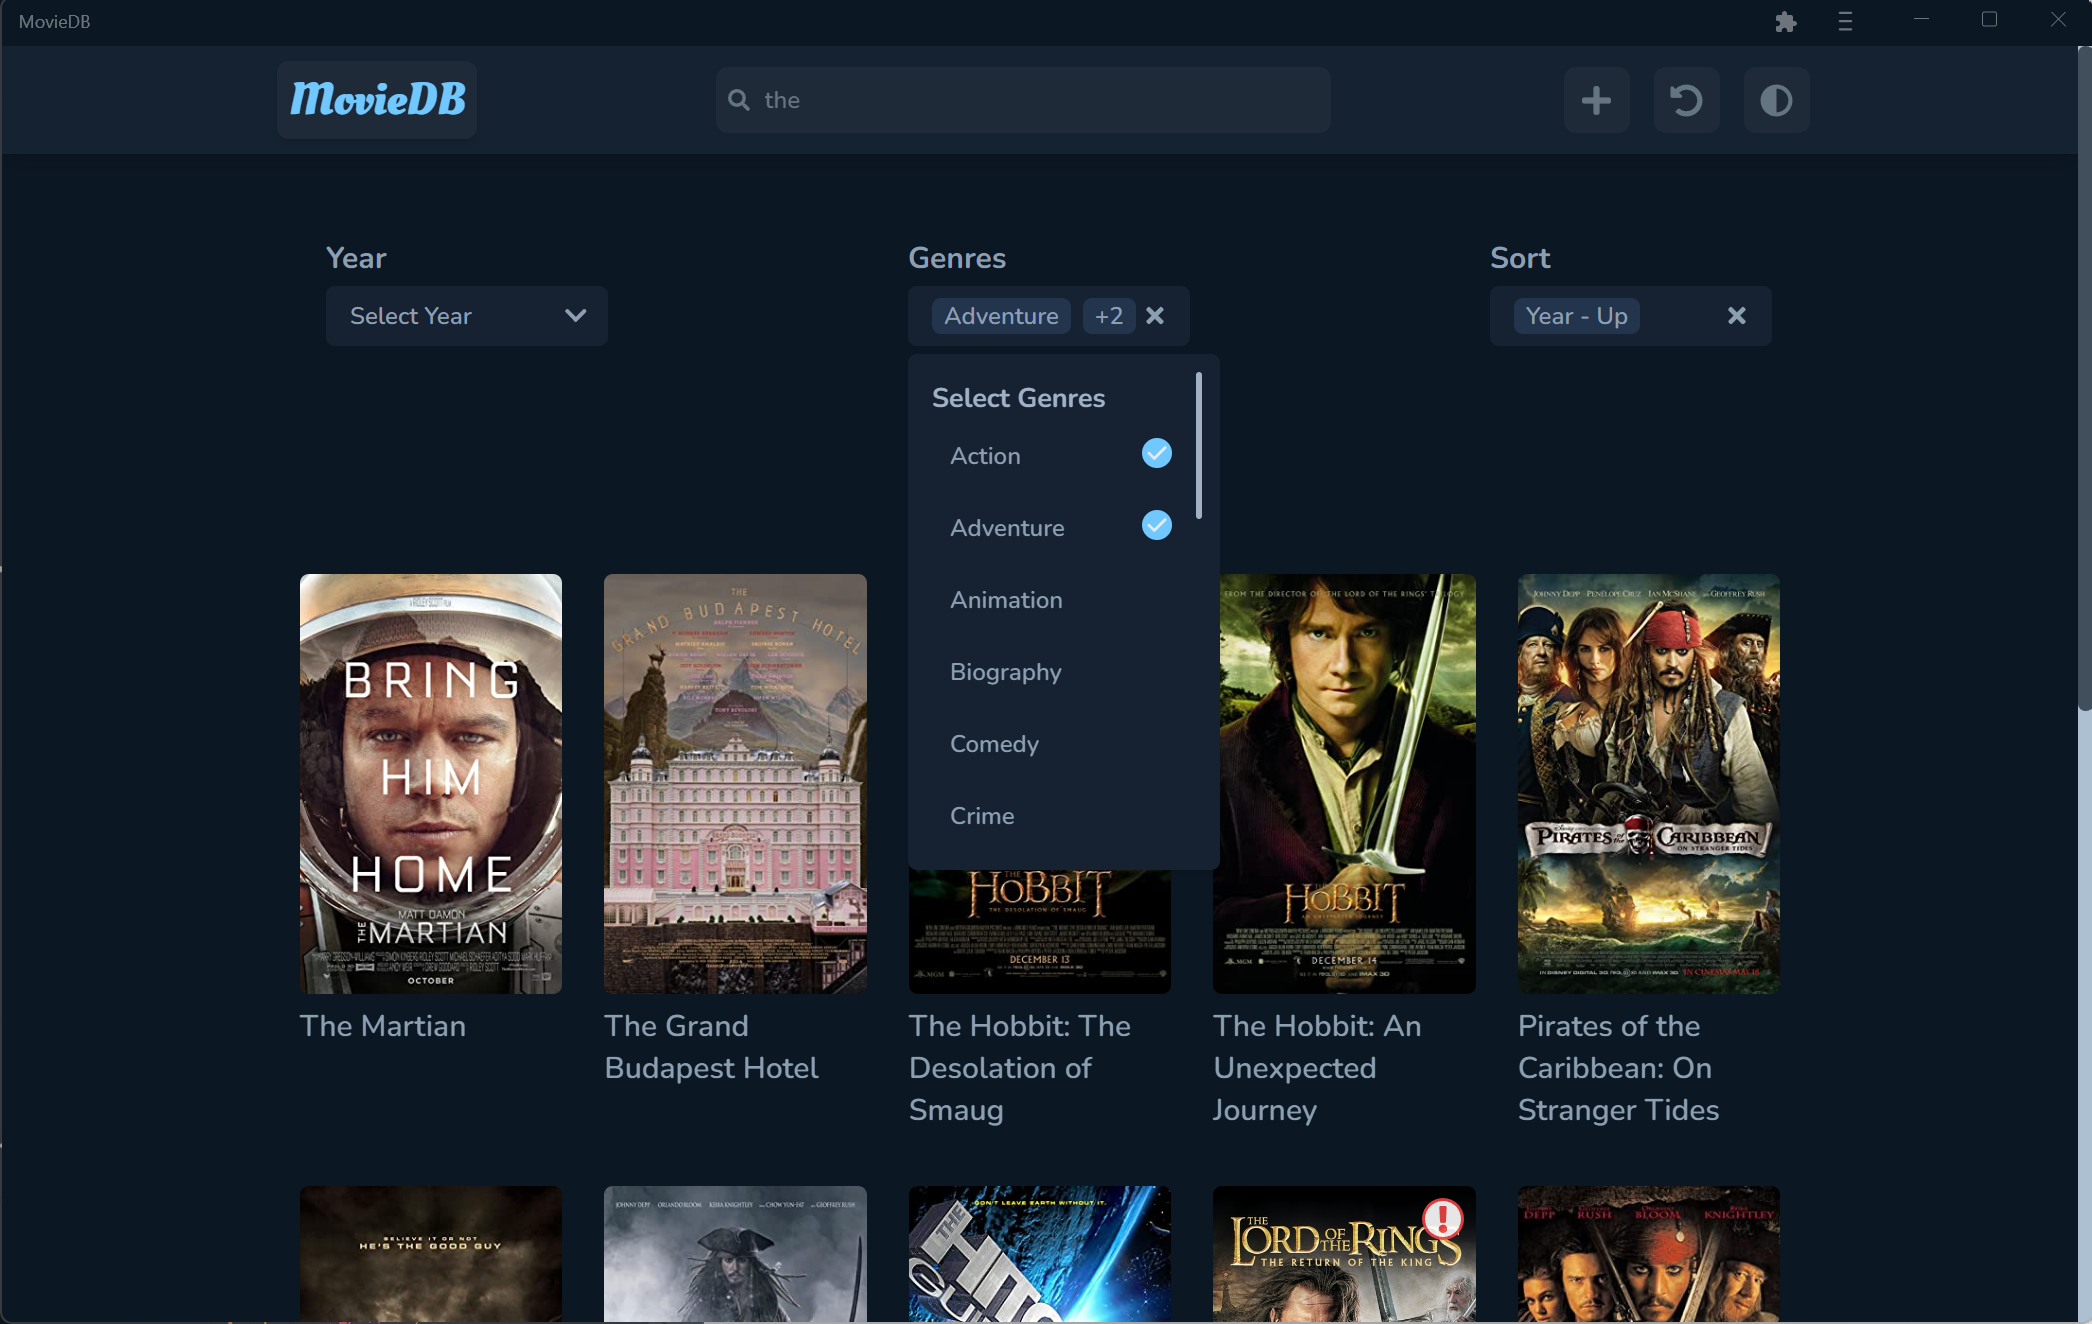Uncheck the Adventure genre checkmark

tap(1156, 526)
